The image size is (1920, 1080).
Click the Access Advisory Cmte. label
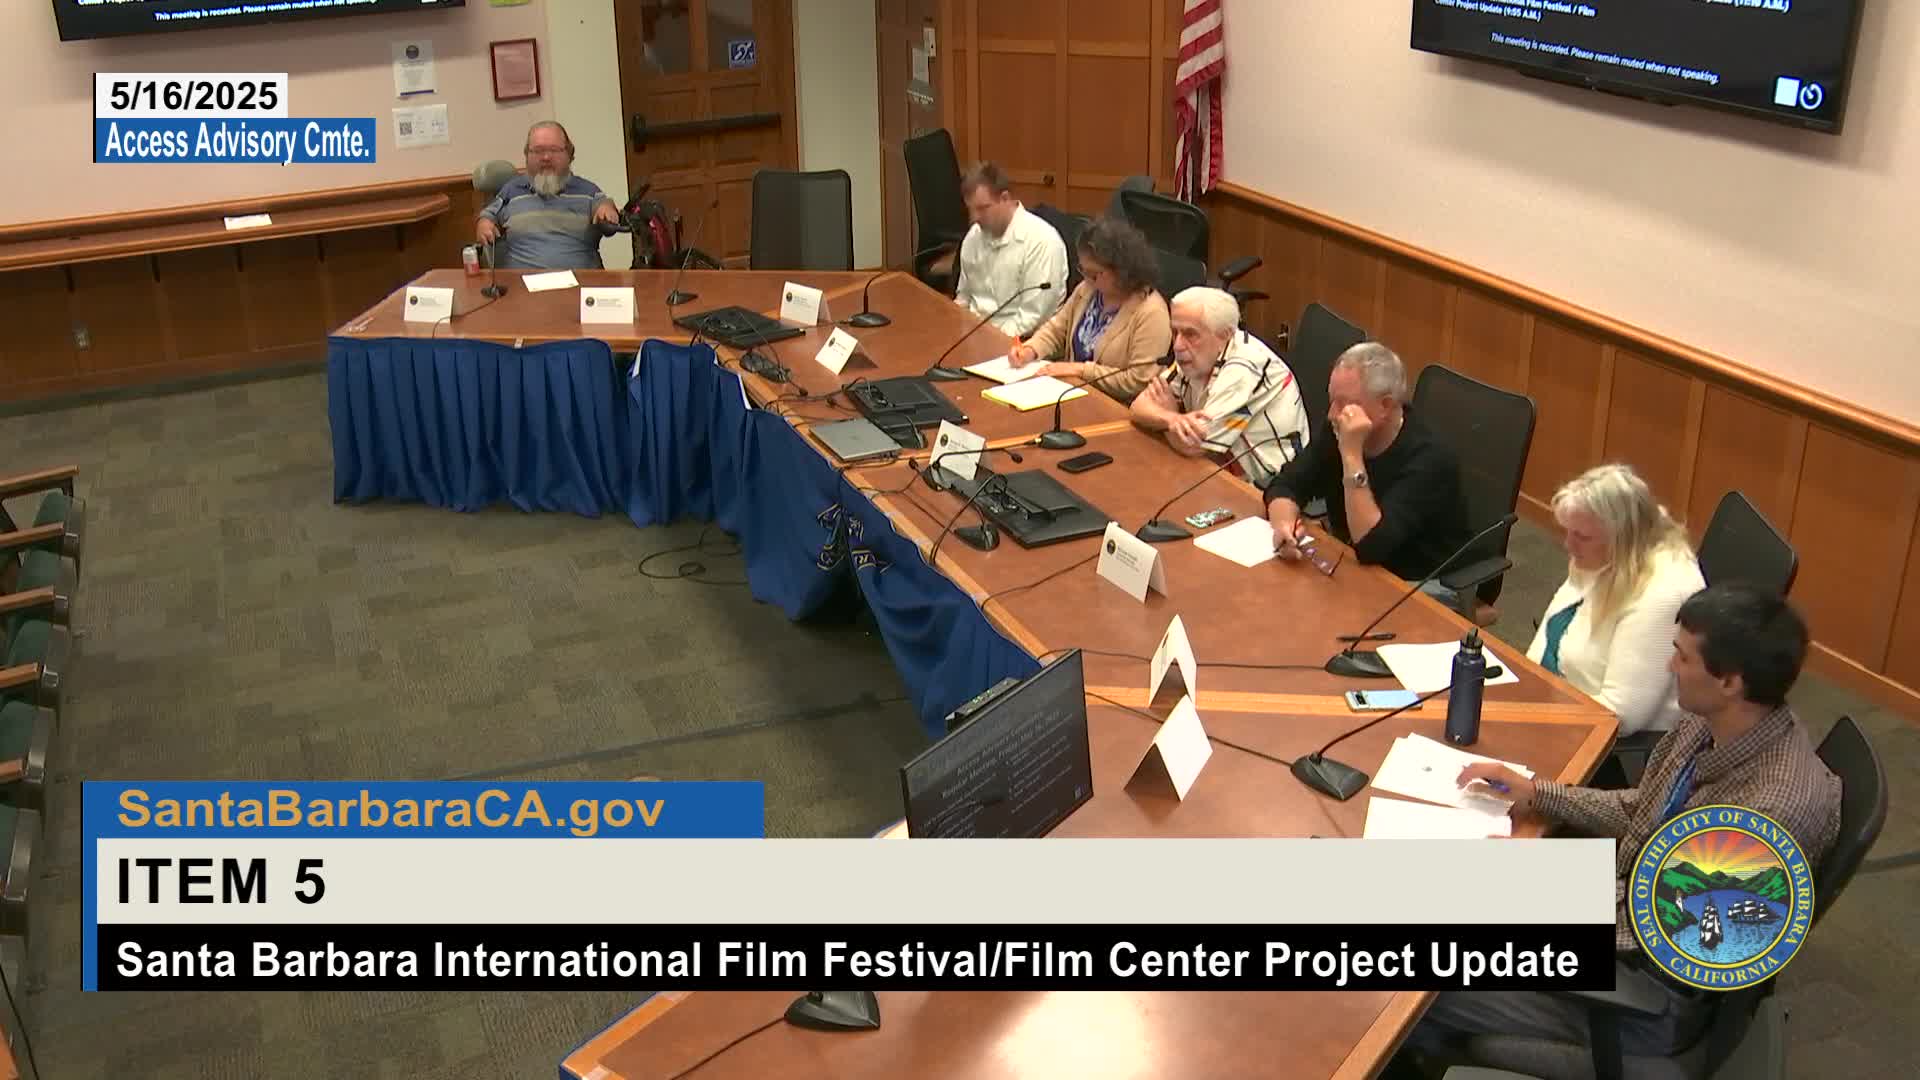(236, 141)
